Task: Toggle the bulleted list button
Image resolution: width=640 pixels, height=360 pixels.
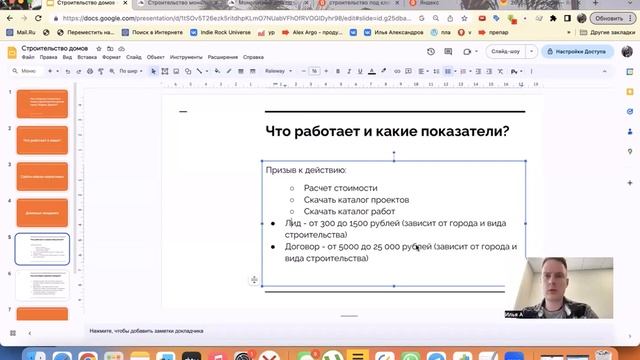Action: (x=448, y=71)
